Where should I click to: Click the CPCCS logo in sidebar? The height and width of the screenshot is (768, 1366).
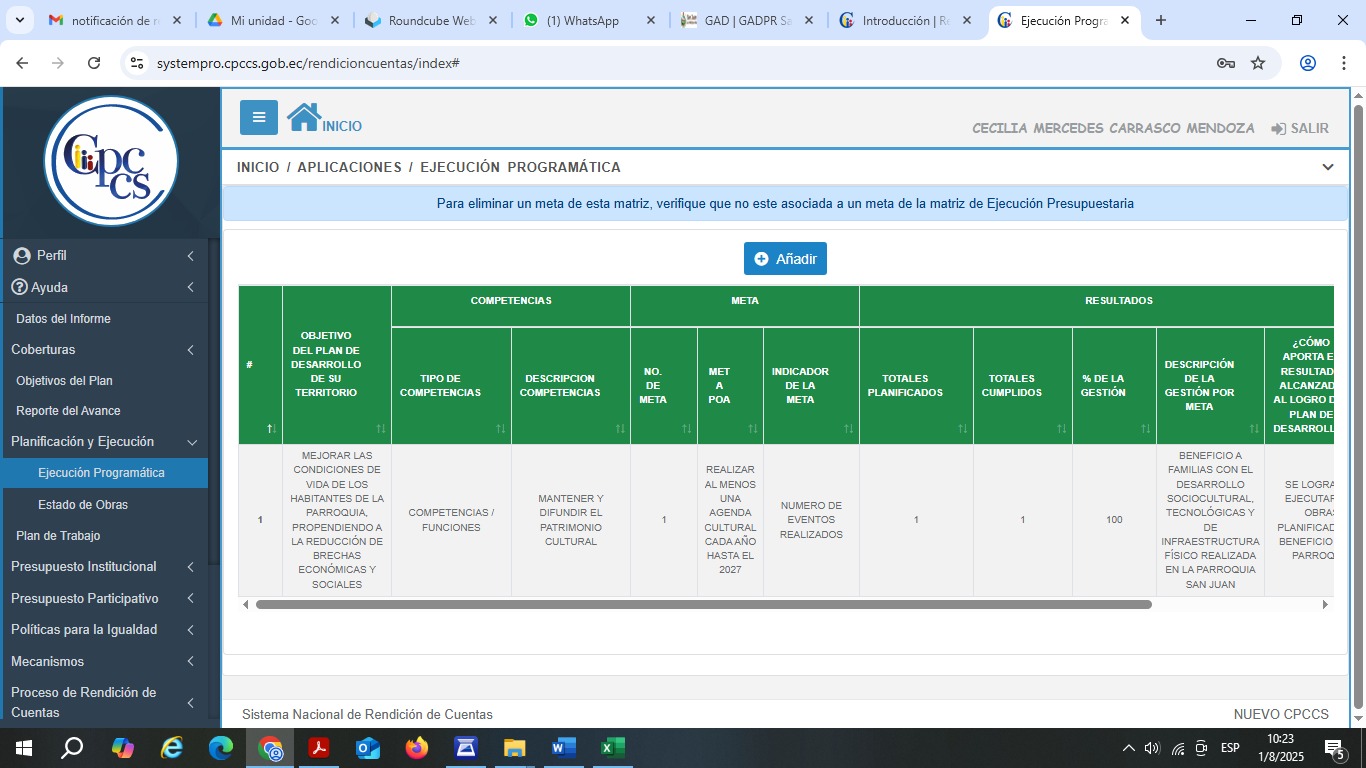click(x=110, y=161)
